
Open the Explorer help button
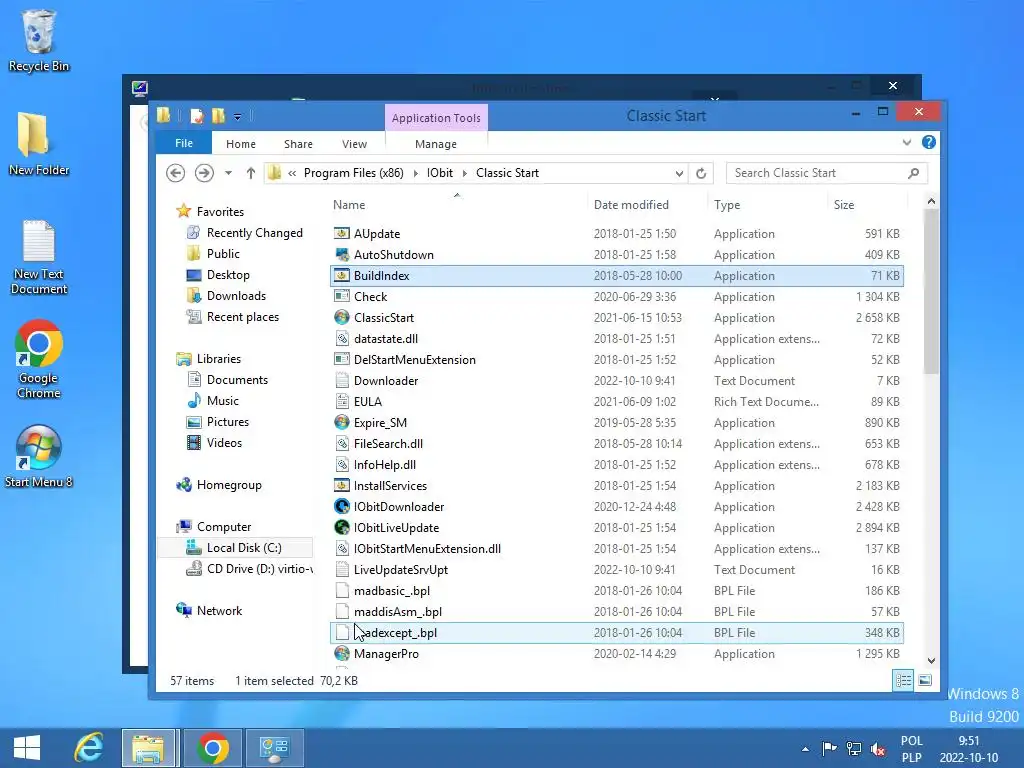click(x=928, y=142)
